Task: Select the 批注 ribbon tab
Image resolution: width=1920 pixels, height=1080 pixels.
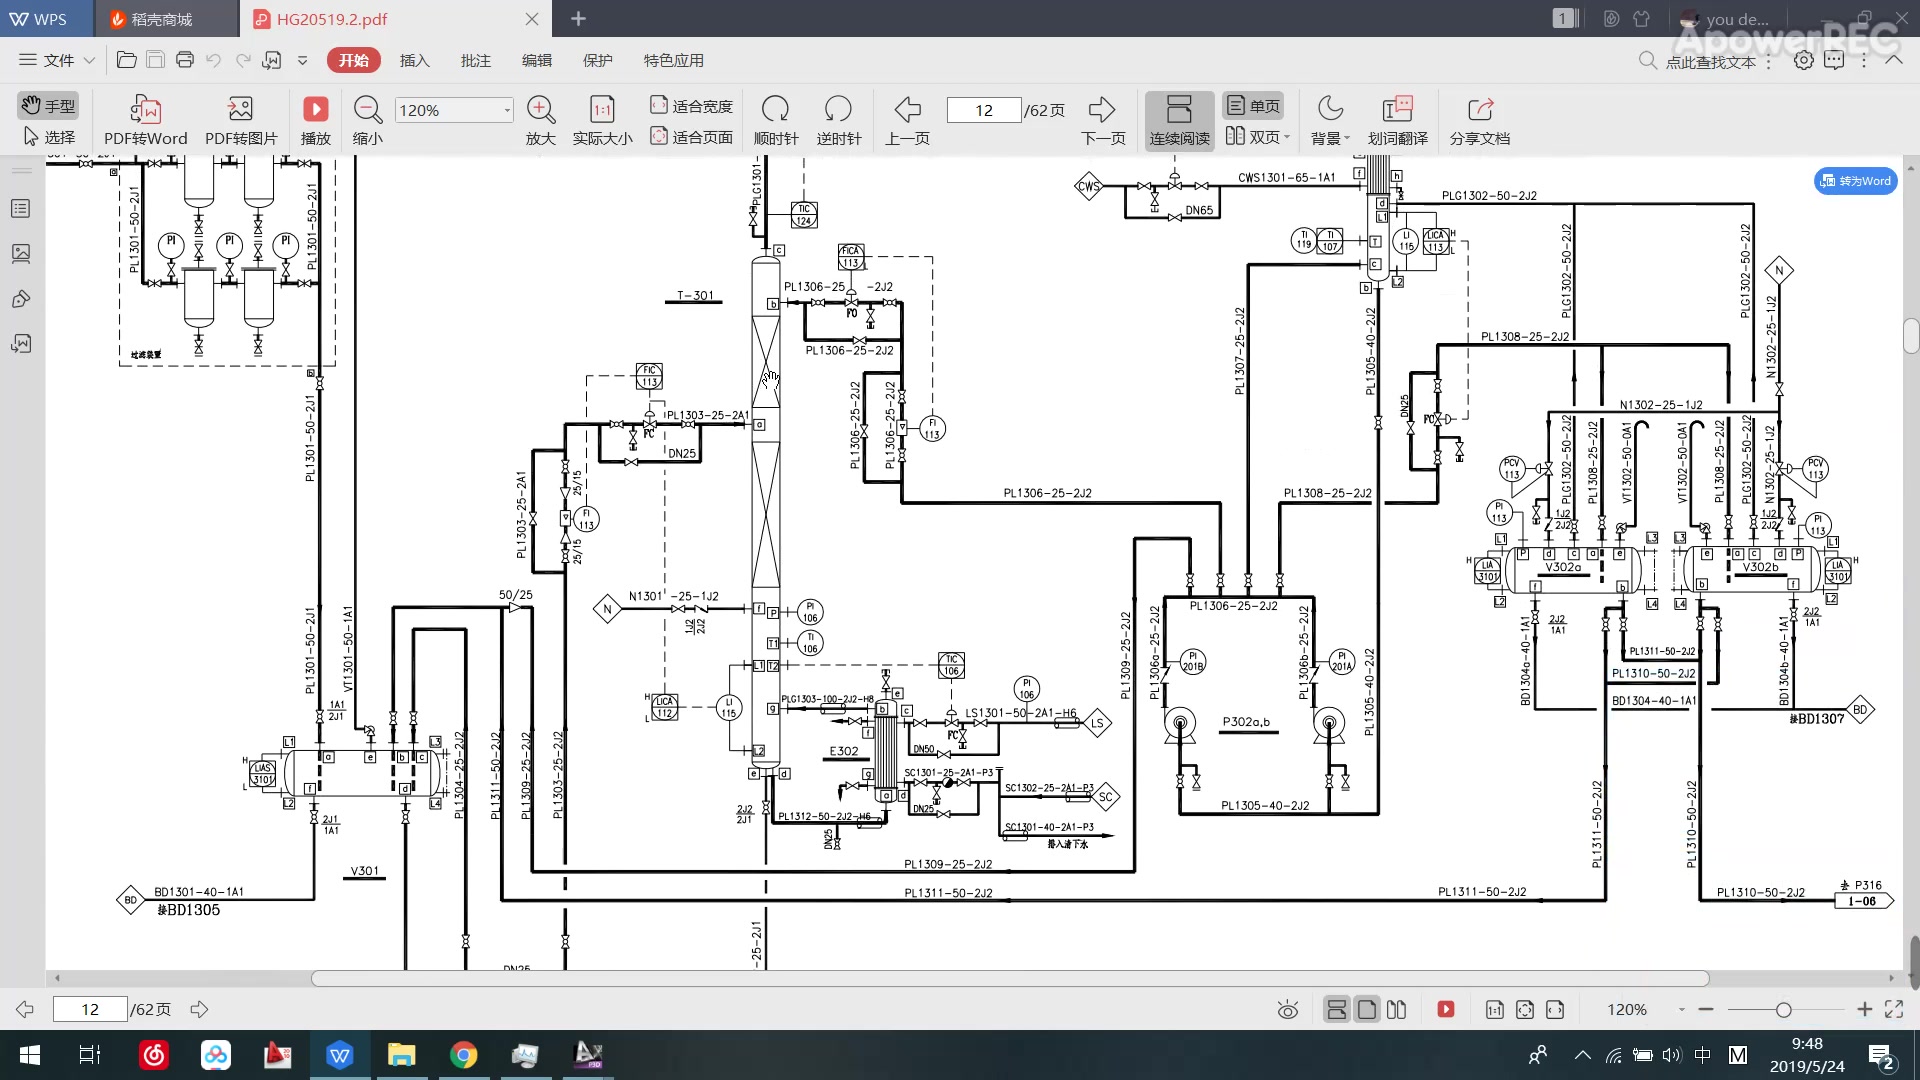Action: coord(475,60)
